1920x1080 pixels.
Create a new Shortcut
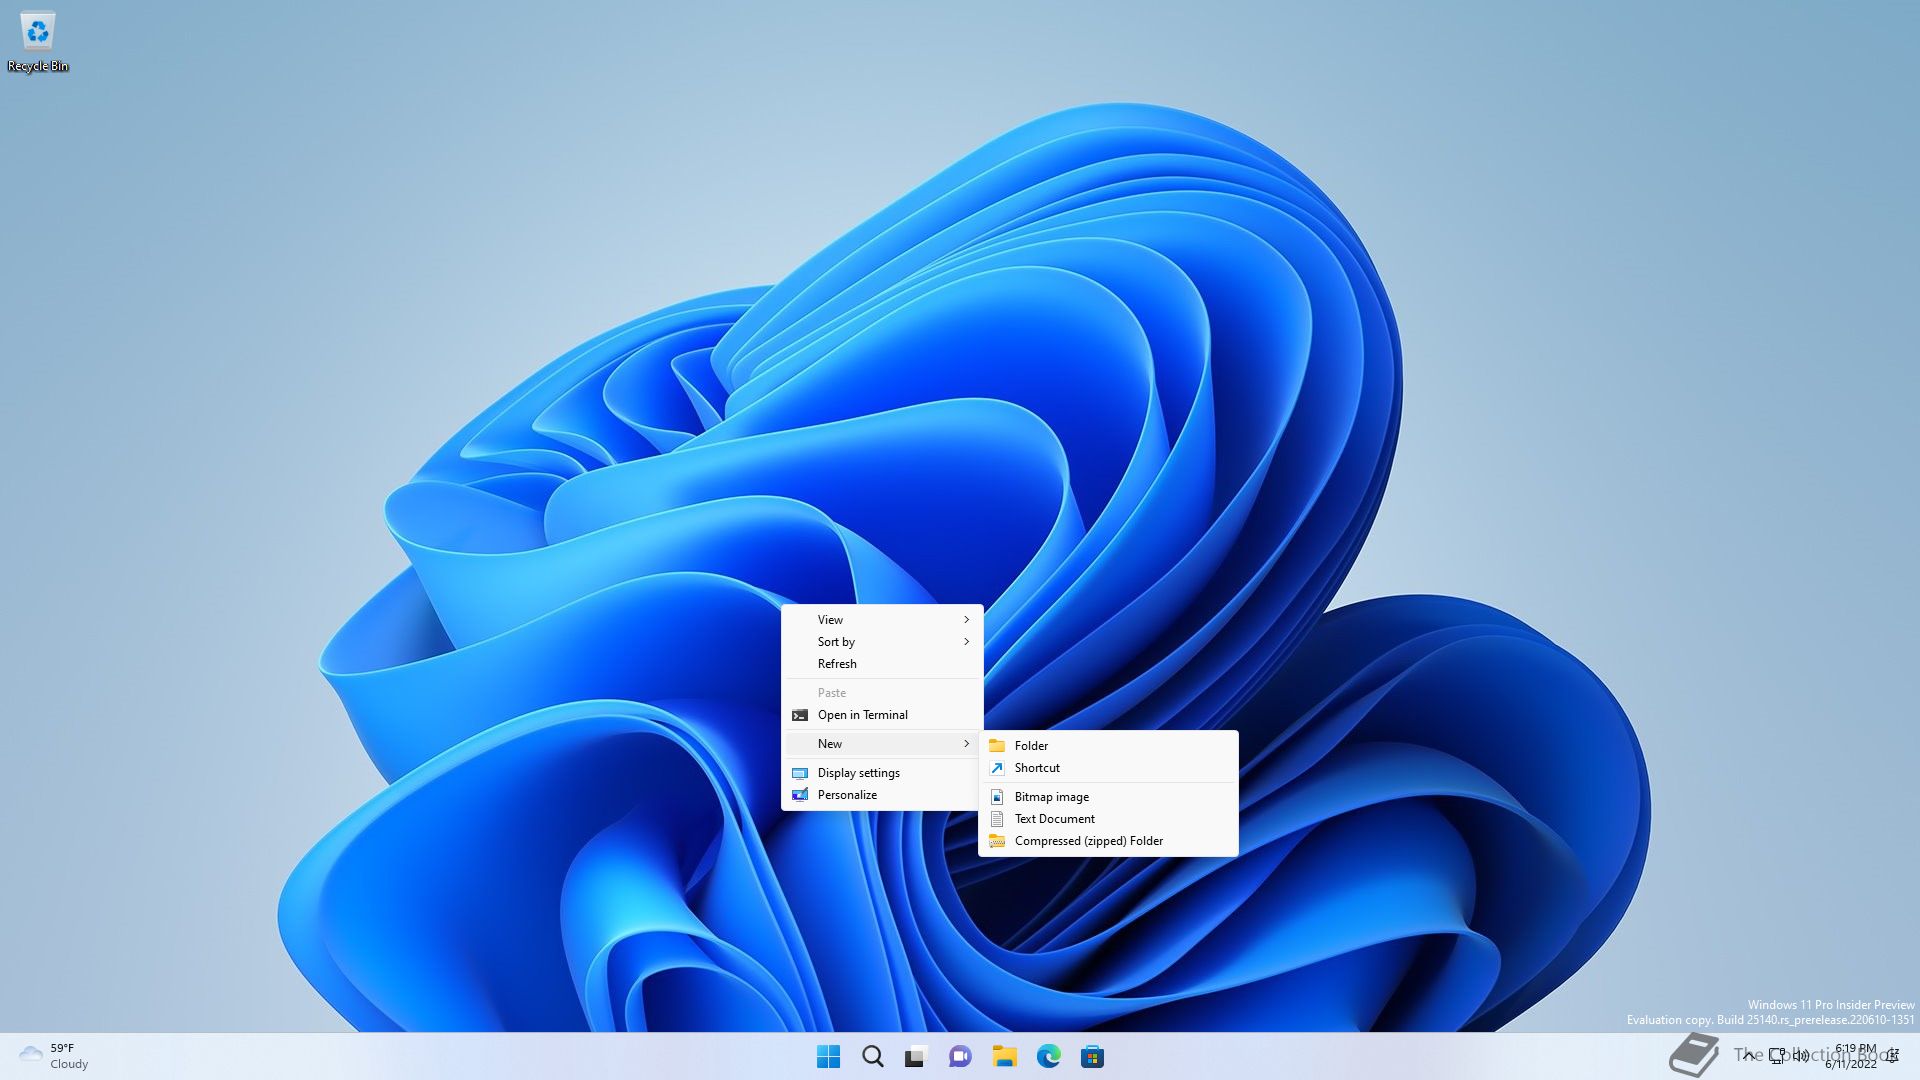coord(1108,768)
